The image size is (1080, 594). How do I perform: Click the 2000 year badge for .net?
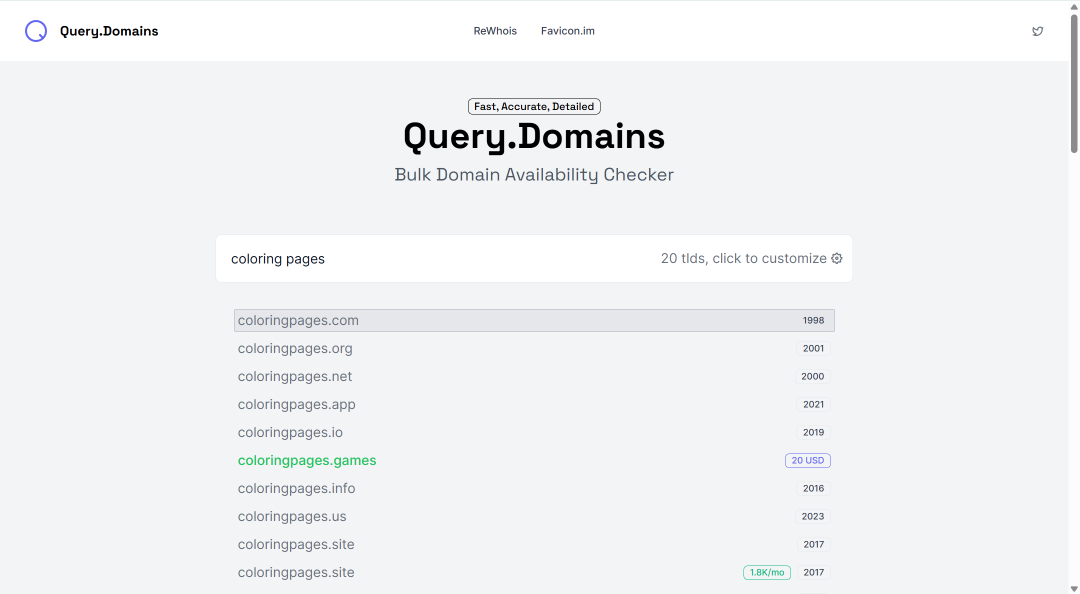pyautogui.click(x=812, y=376)
